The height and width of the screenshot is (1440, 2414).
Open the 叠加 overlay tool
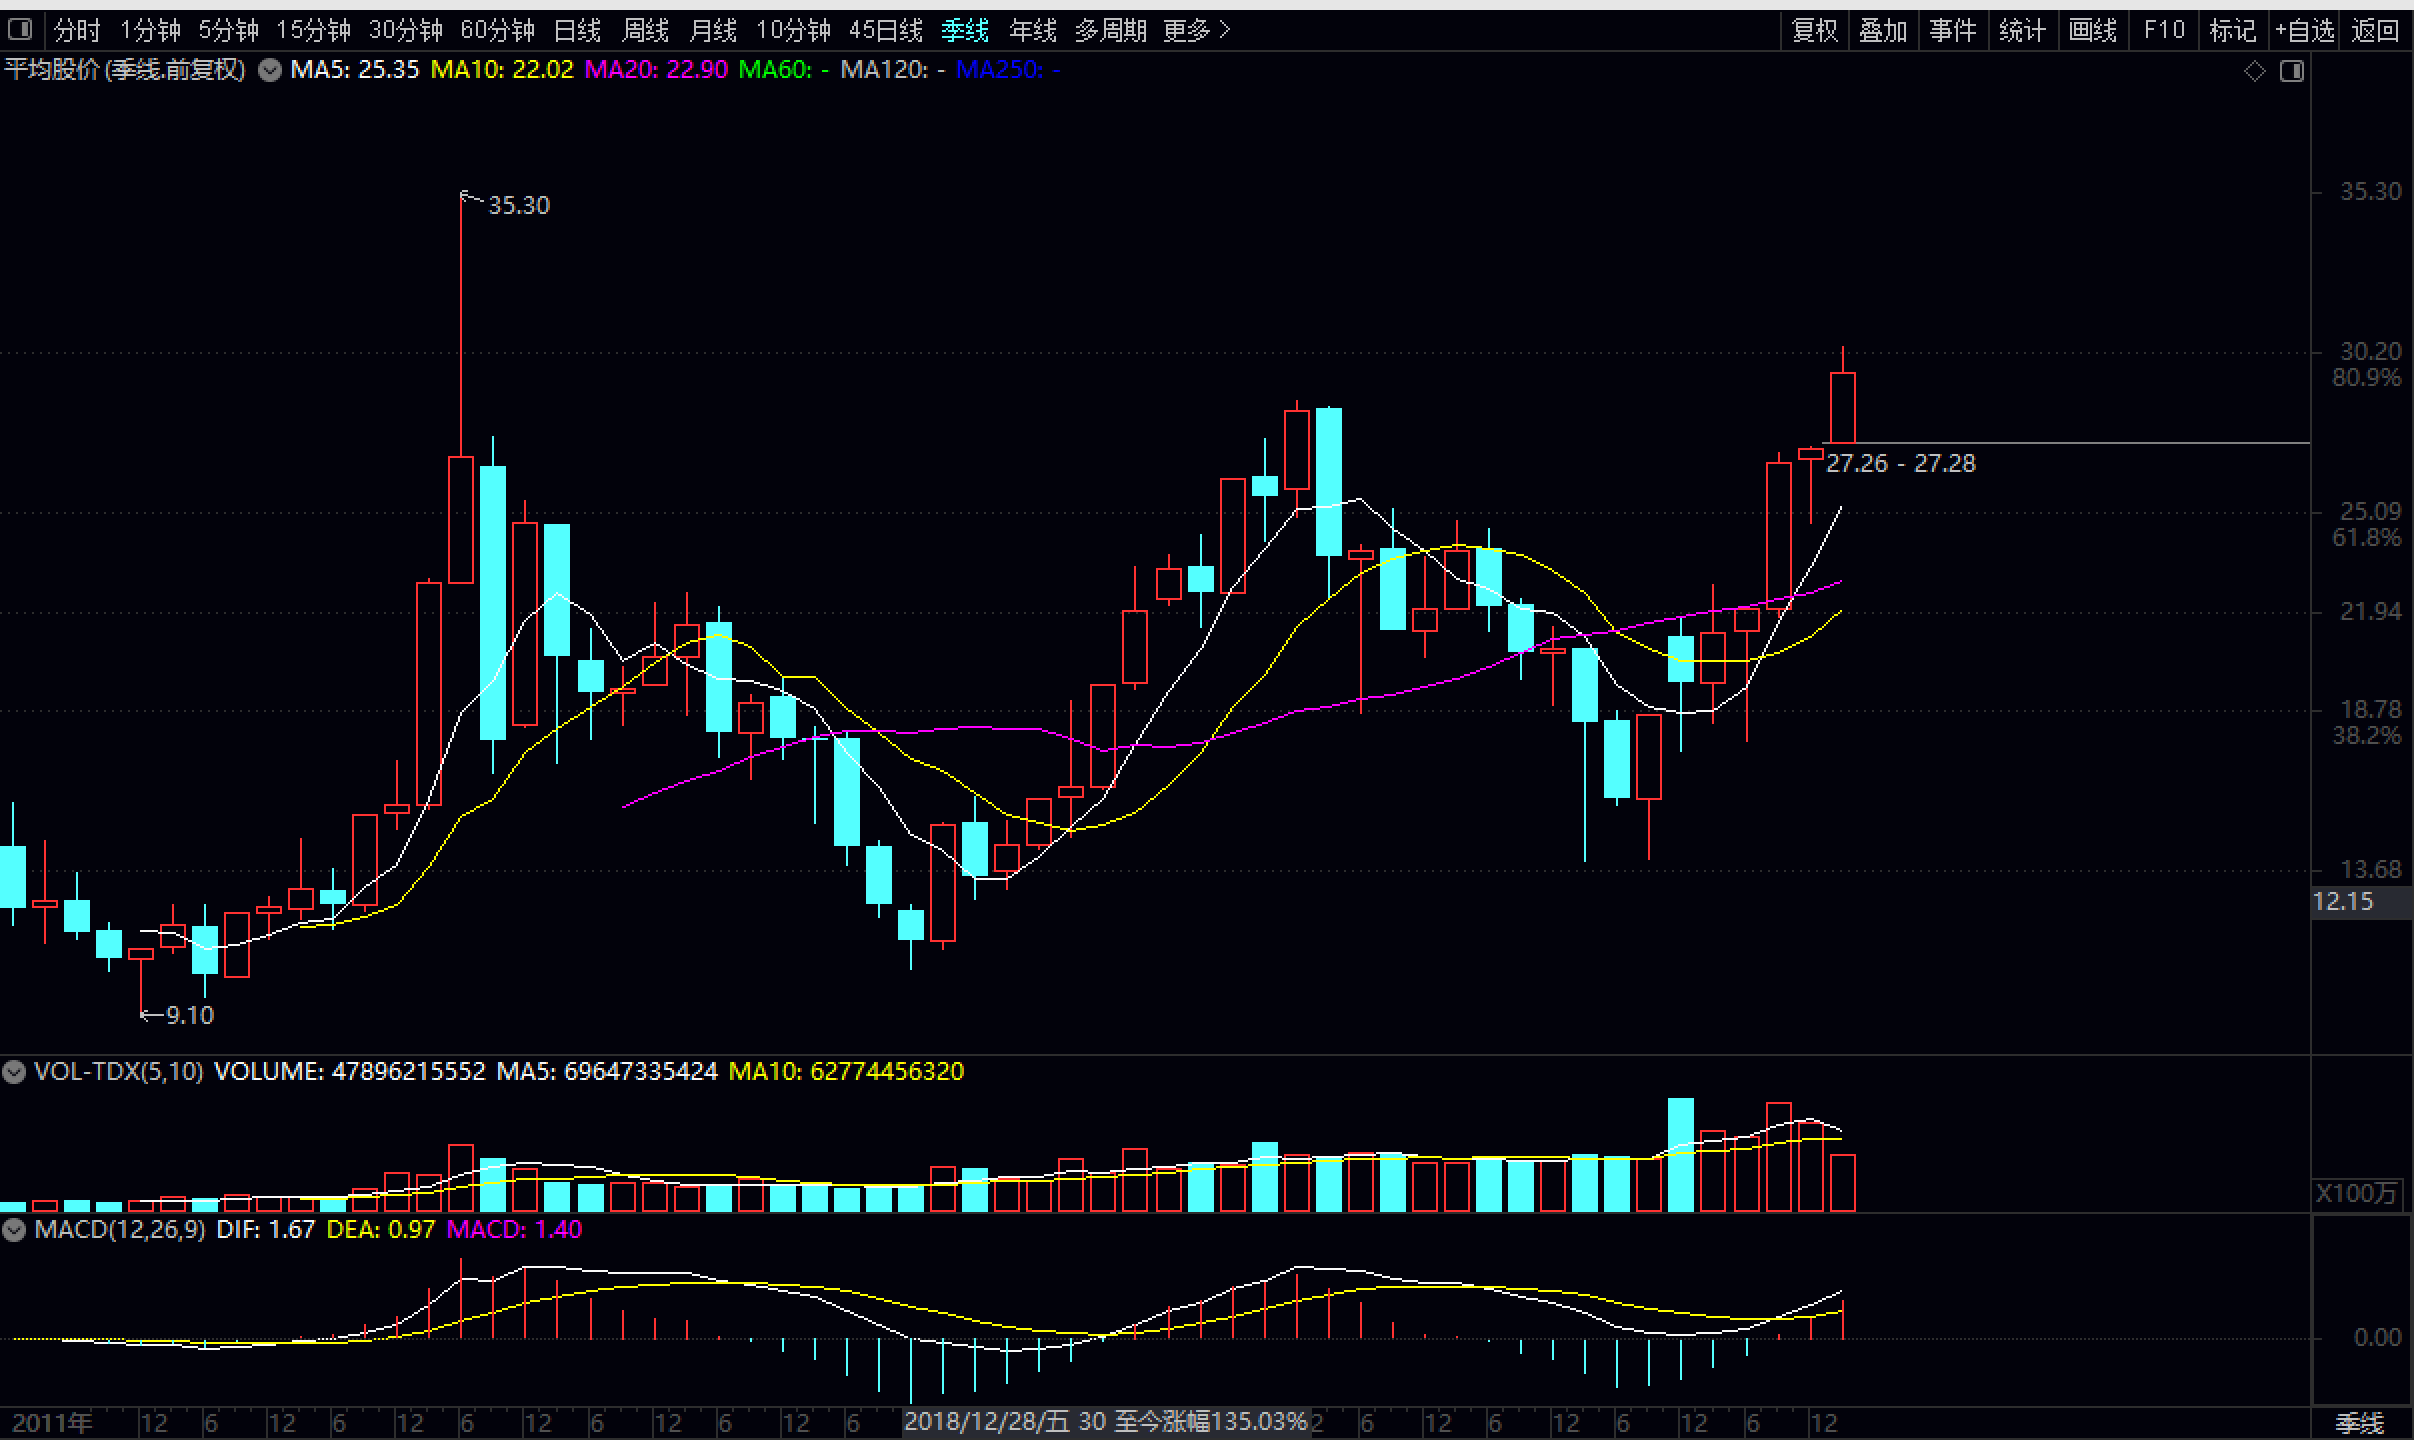(x=1883, y=30)
